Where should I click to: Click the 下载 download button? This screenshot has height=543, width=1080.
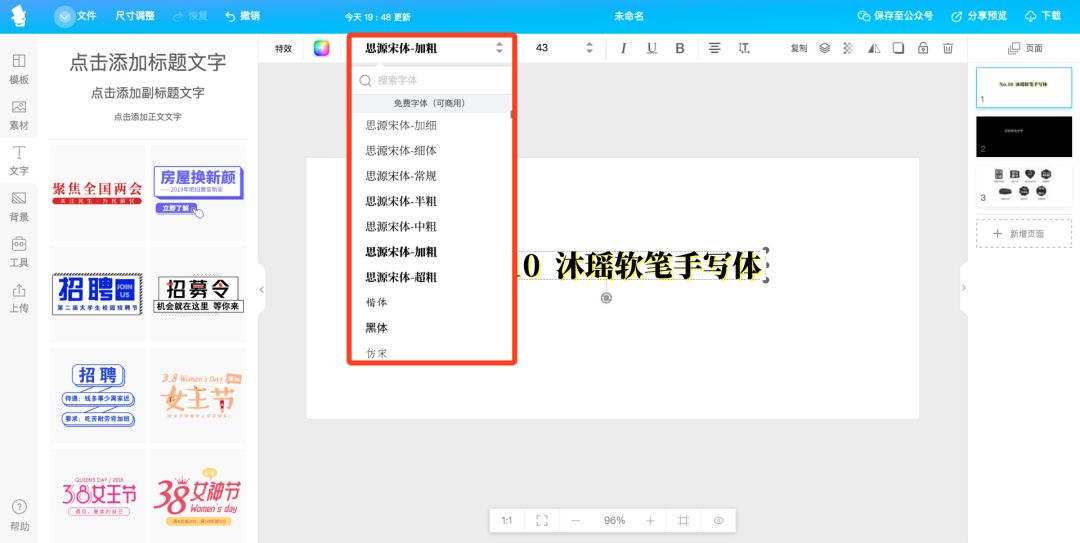[x=1043, y=16]
